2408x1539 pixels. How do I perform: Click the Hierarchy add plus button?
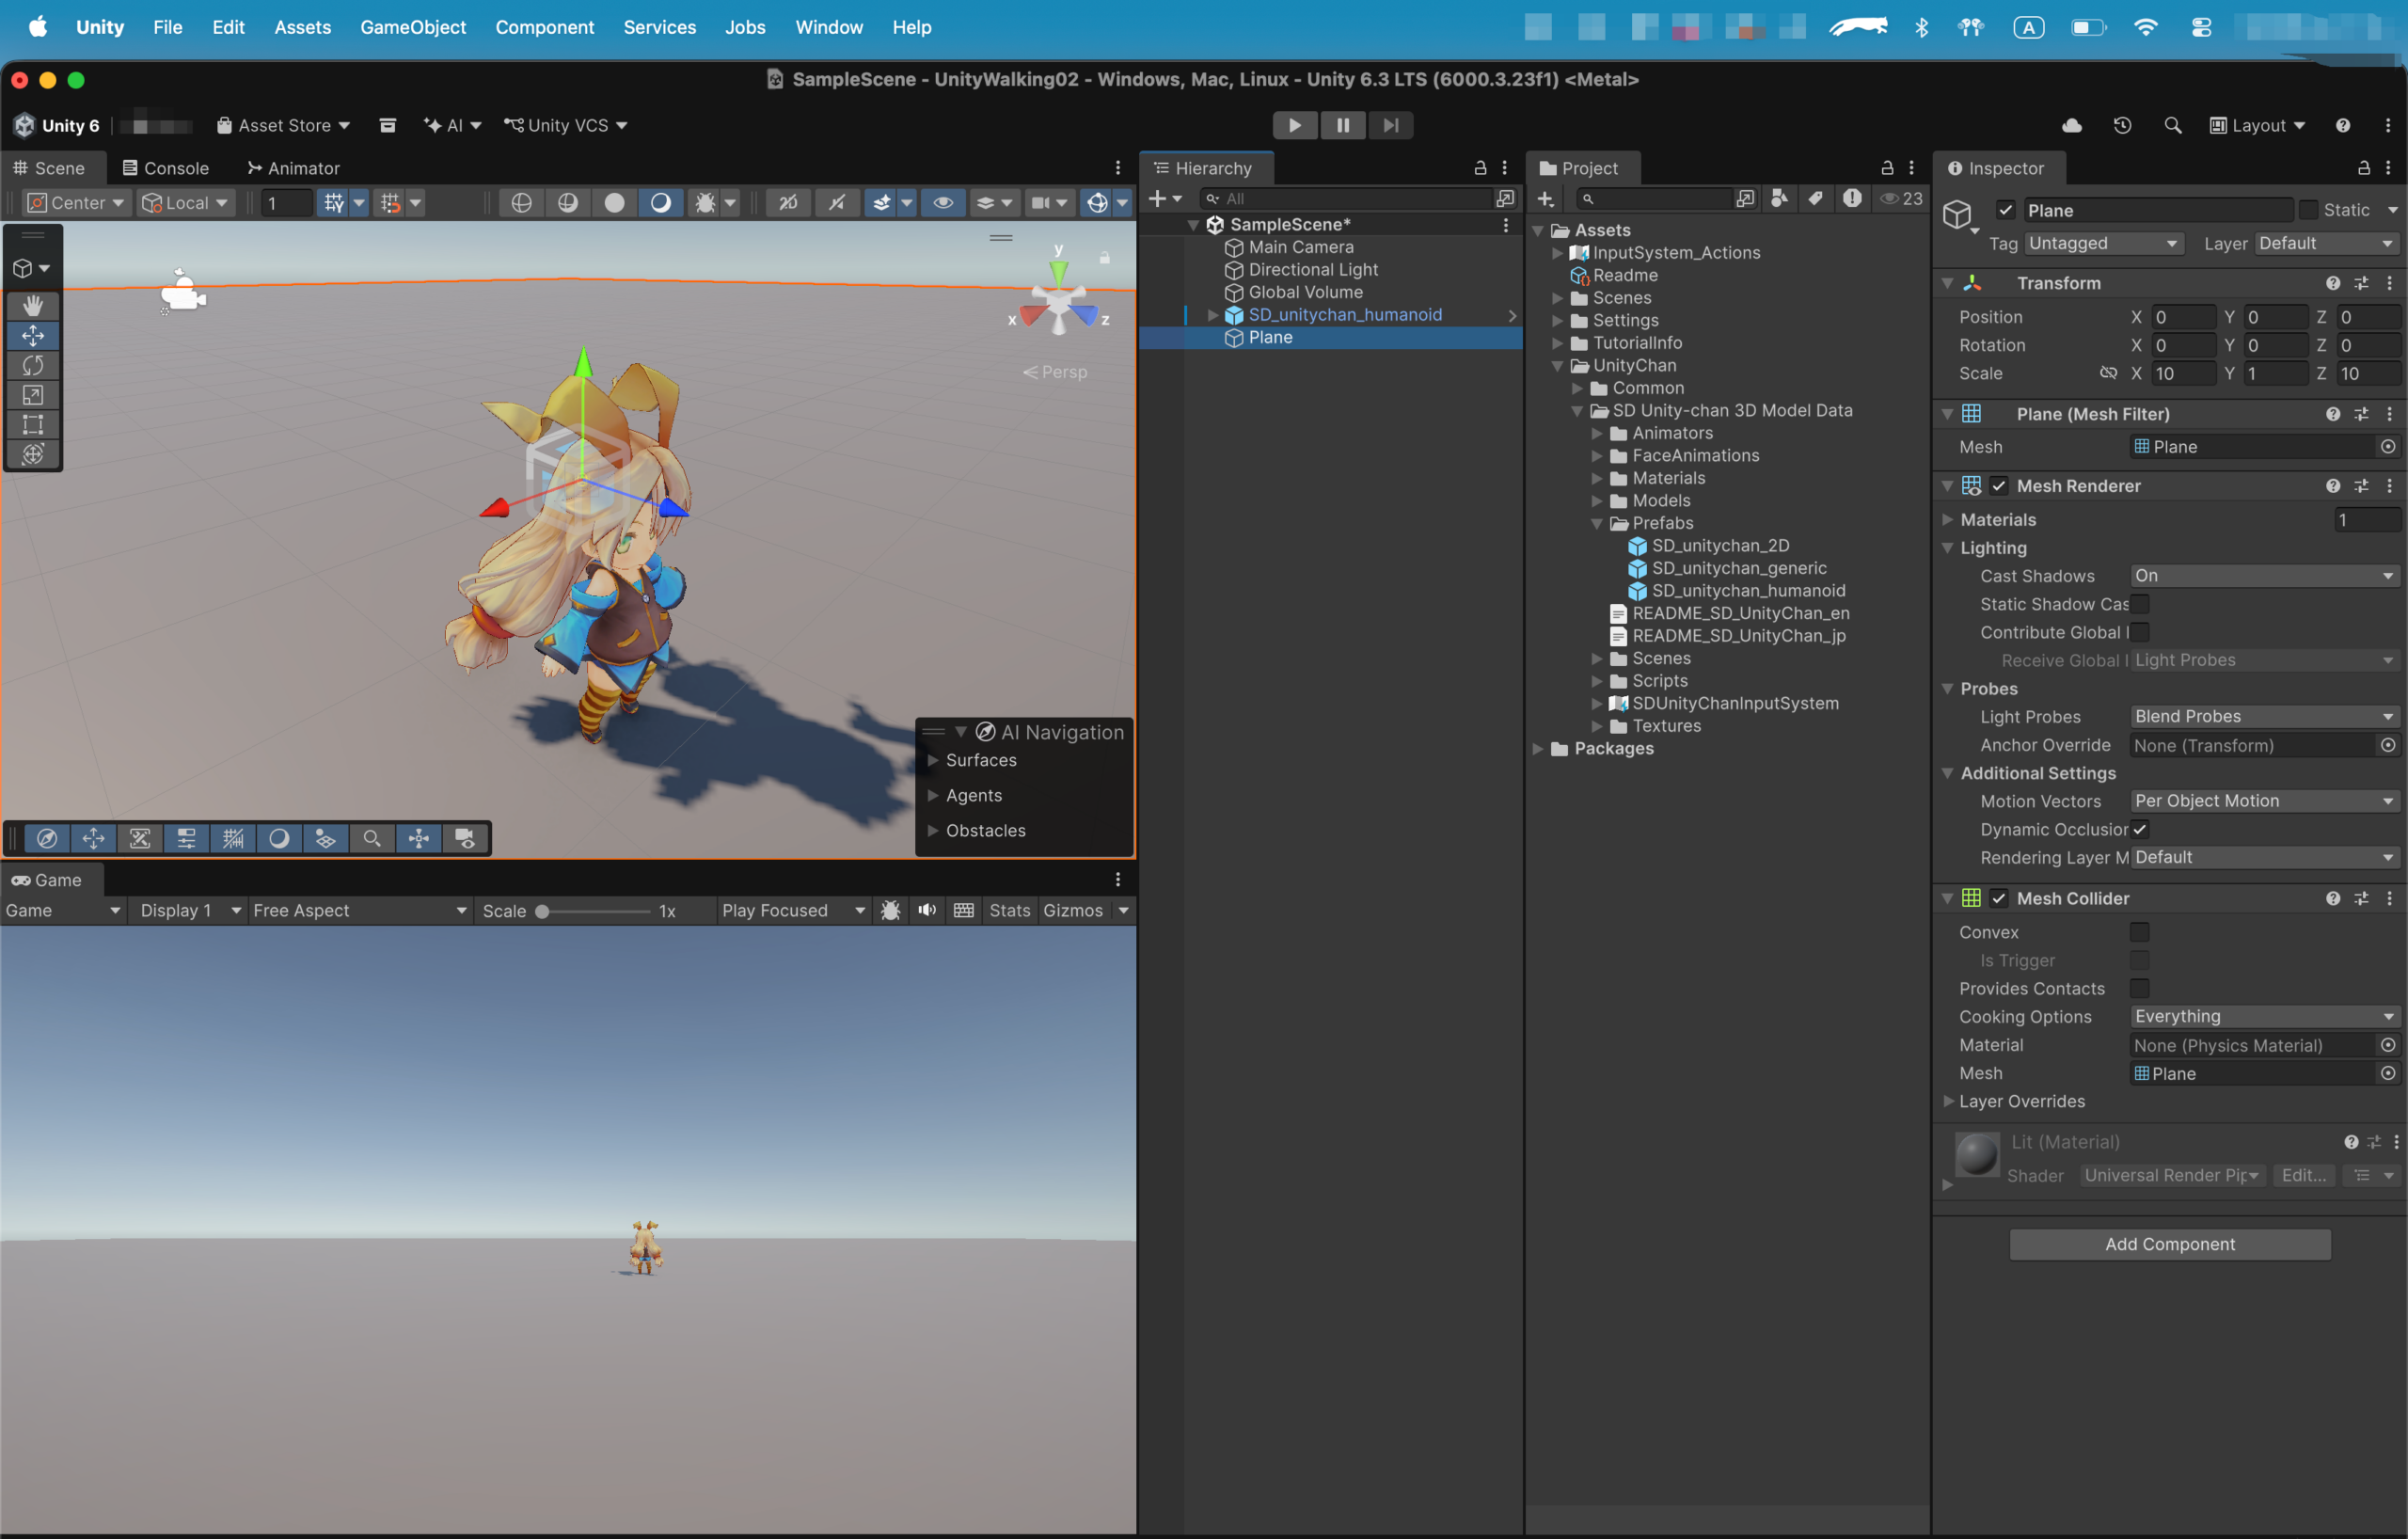1158,198
